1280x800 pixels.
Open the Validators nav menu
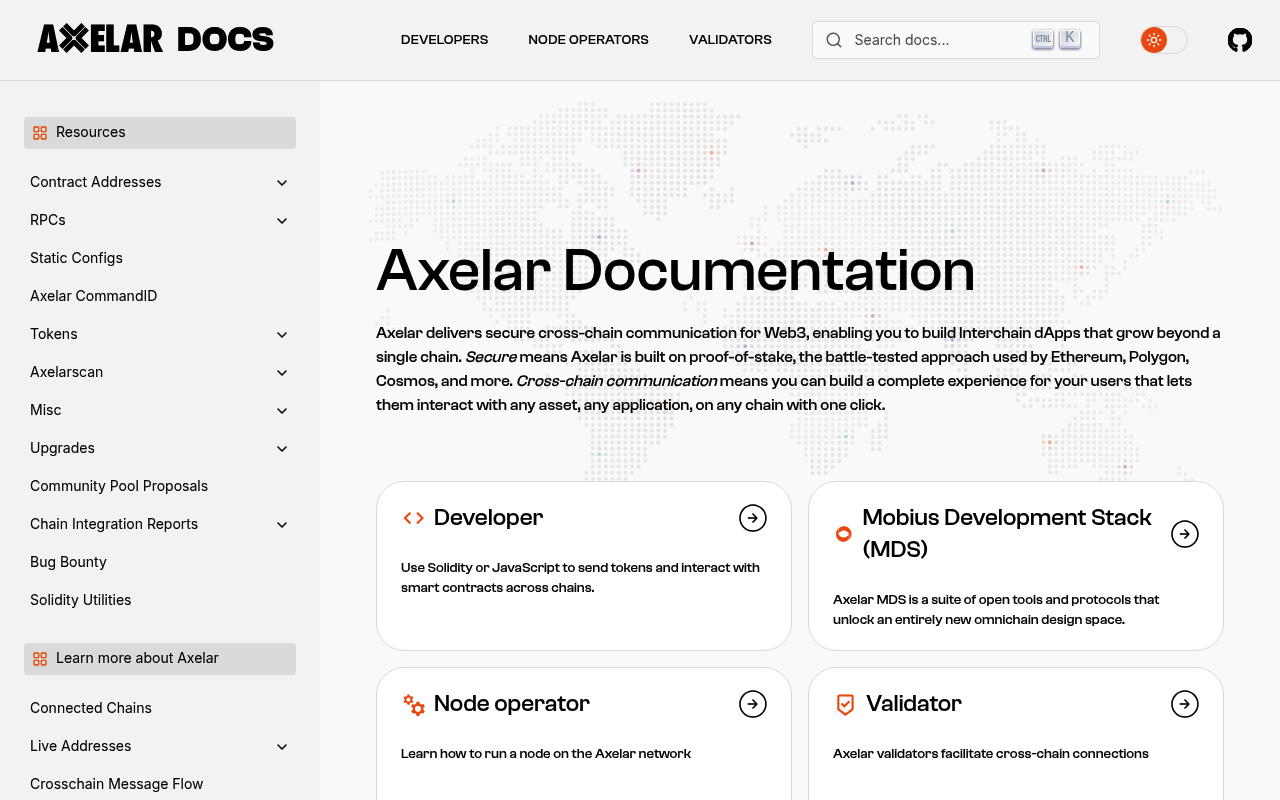(730, 40)
